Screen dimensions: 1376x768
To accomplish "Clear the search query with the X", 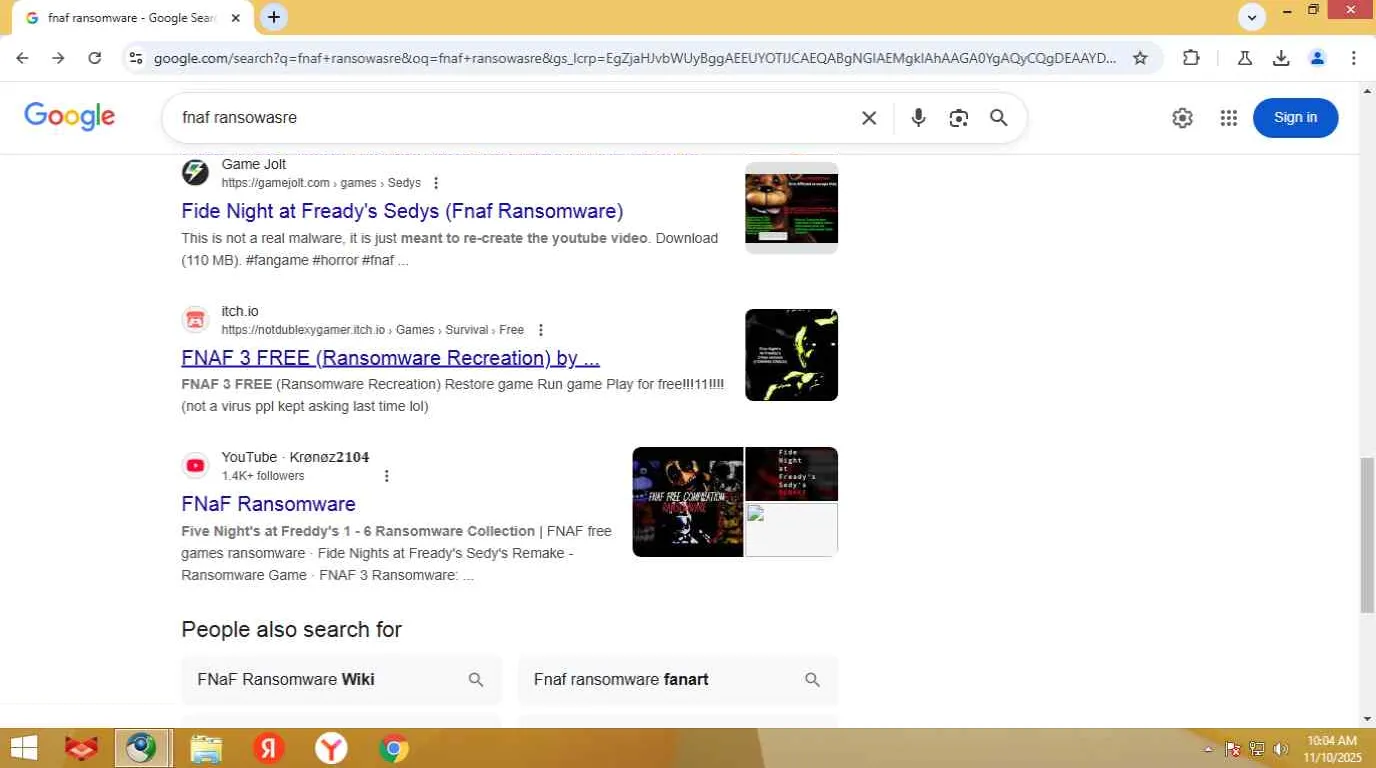I will pos(869,118).
